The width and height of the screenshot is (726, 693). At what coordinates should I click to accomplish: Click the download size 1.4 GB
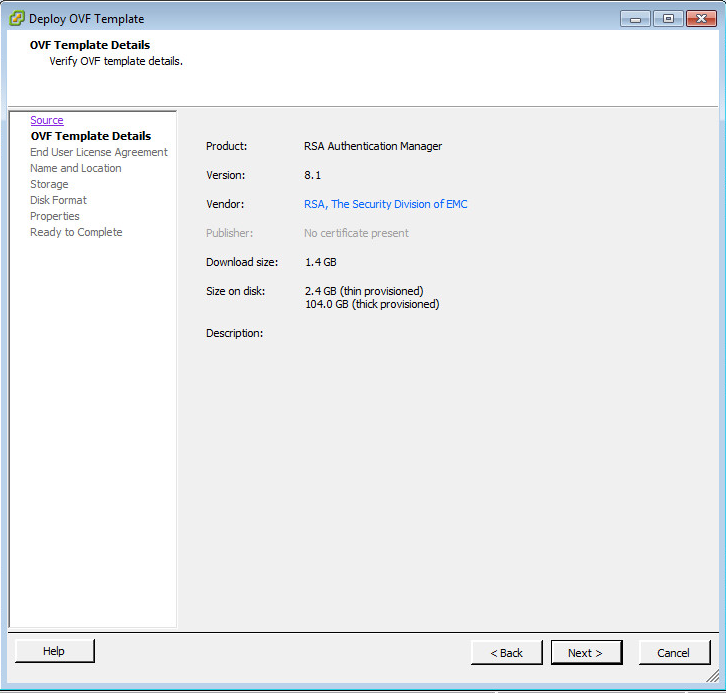(x=320, y=262)
